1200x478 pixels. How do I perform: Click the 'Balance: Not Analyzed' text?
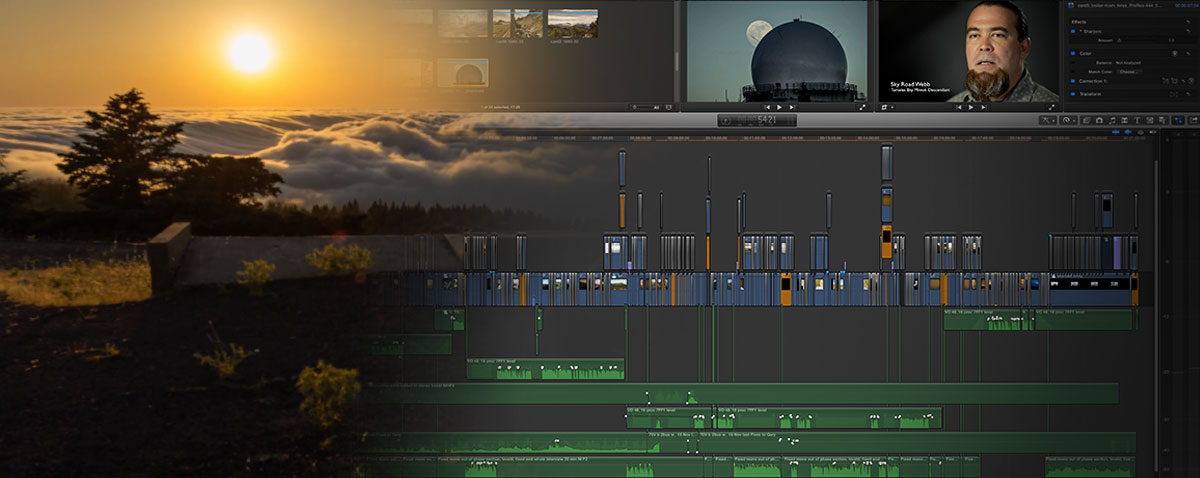point(1118,63)
